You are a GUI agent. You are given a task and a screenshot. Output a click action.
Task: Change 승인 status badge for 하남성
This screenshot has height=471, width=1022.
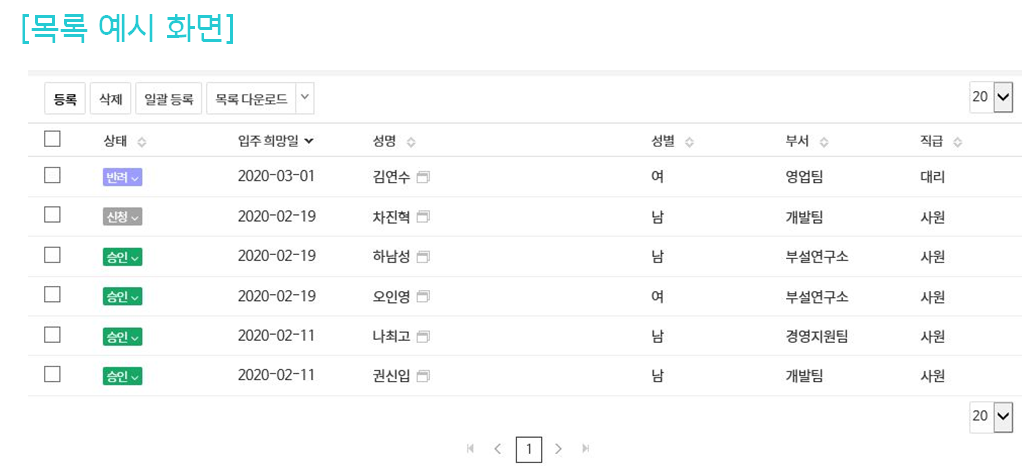coord(122,257)
